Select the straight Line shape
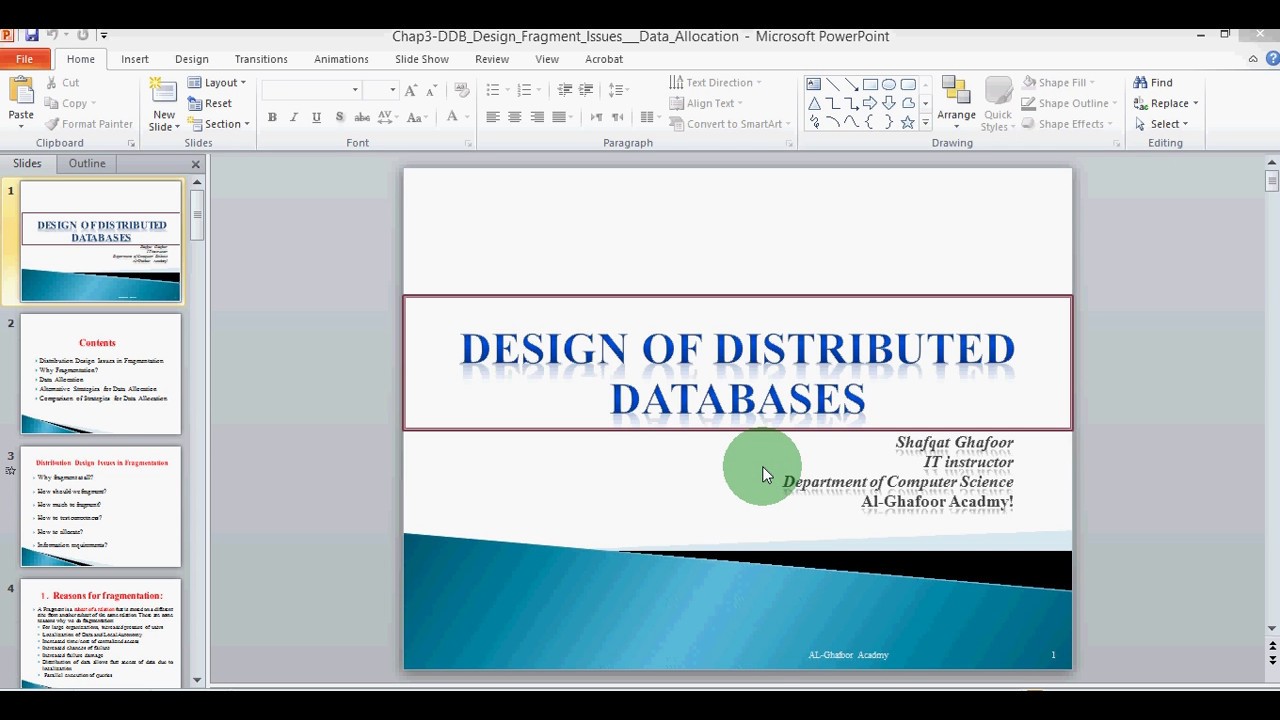 coord(833,84)
